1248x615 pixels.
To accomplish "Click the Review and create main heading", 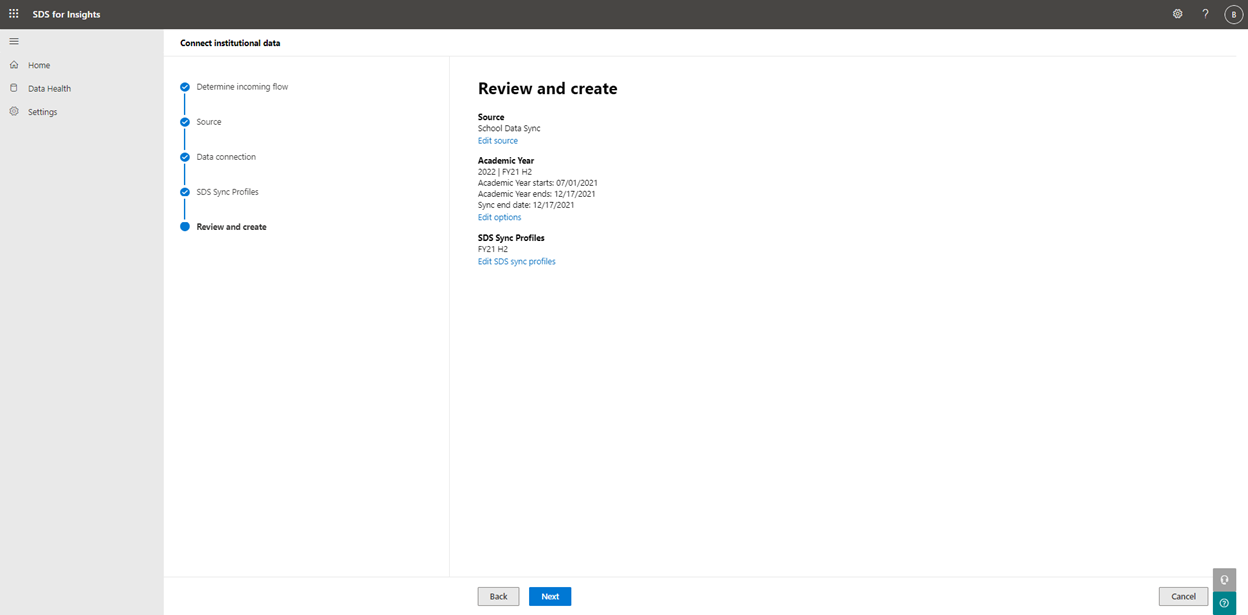I will pyautogui.click(x=547, y=88).
